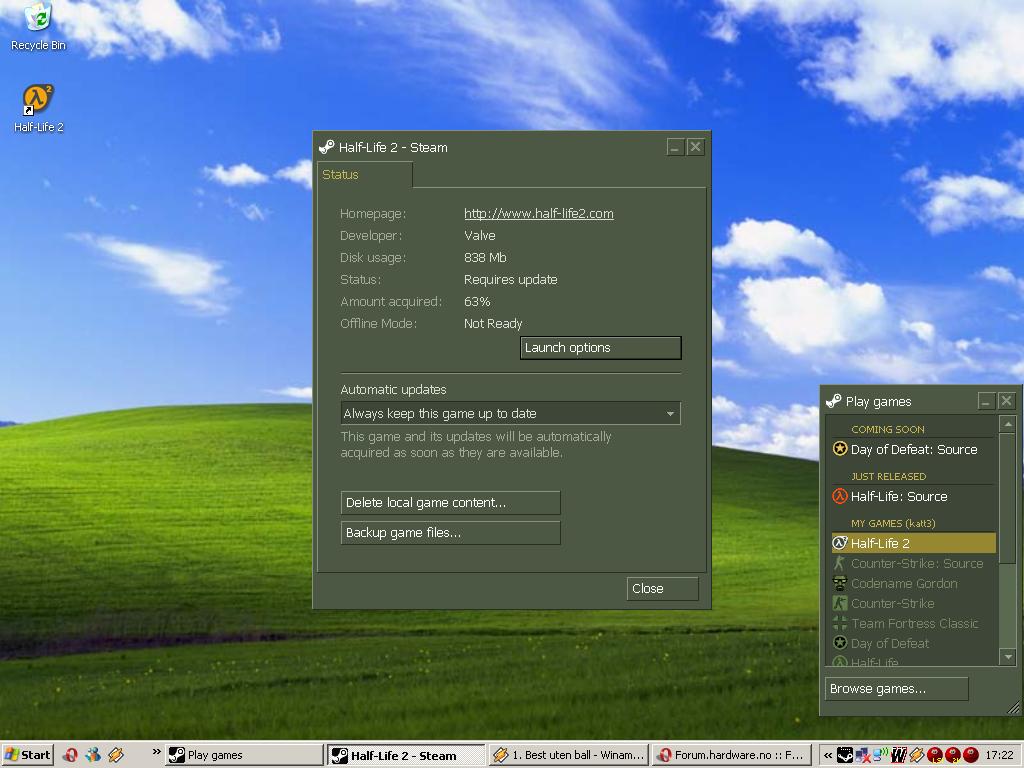Open the Automatic updates dropdown

510,413
